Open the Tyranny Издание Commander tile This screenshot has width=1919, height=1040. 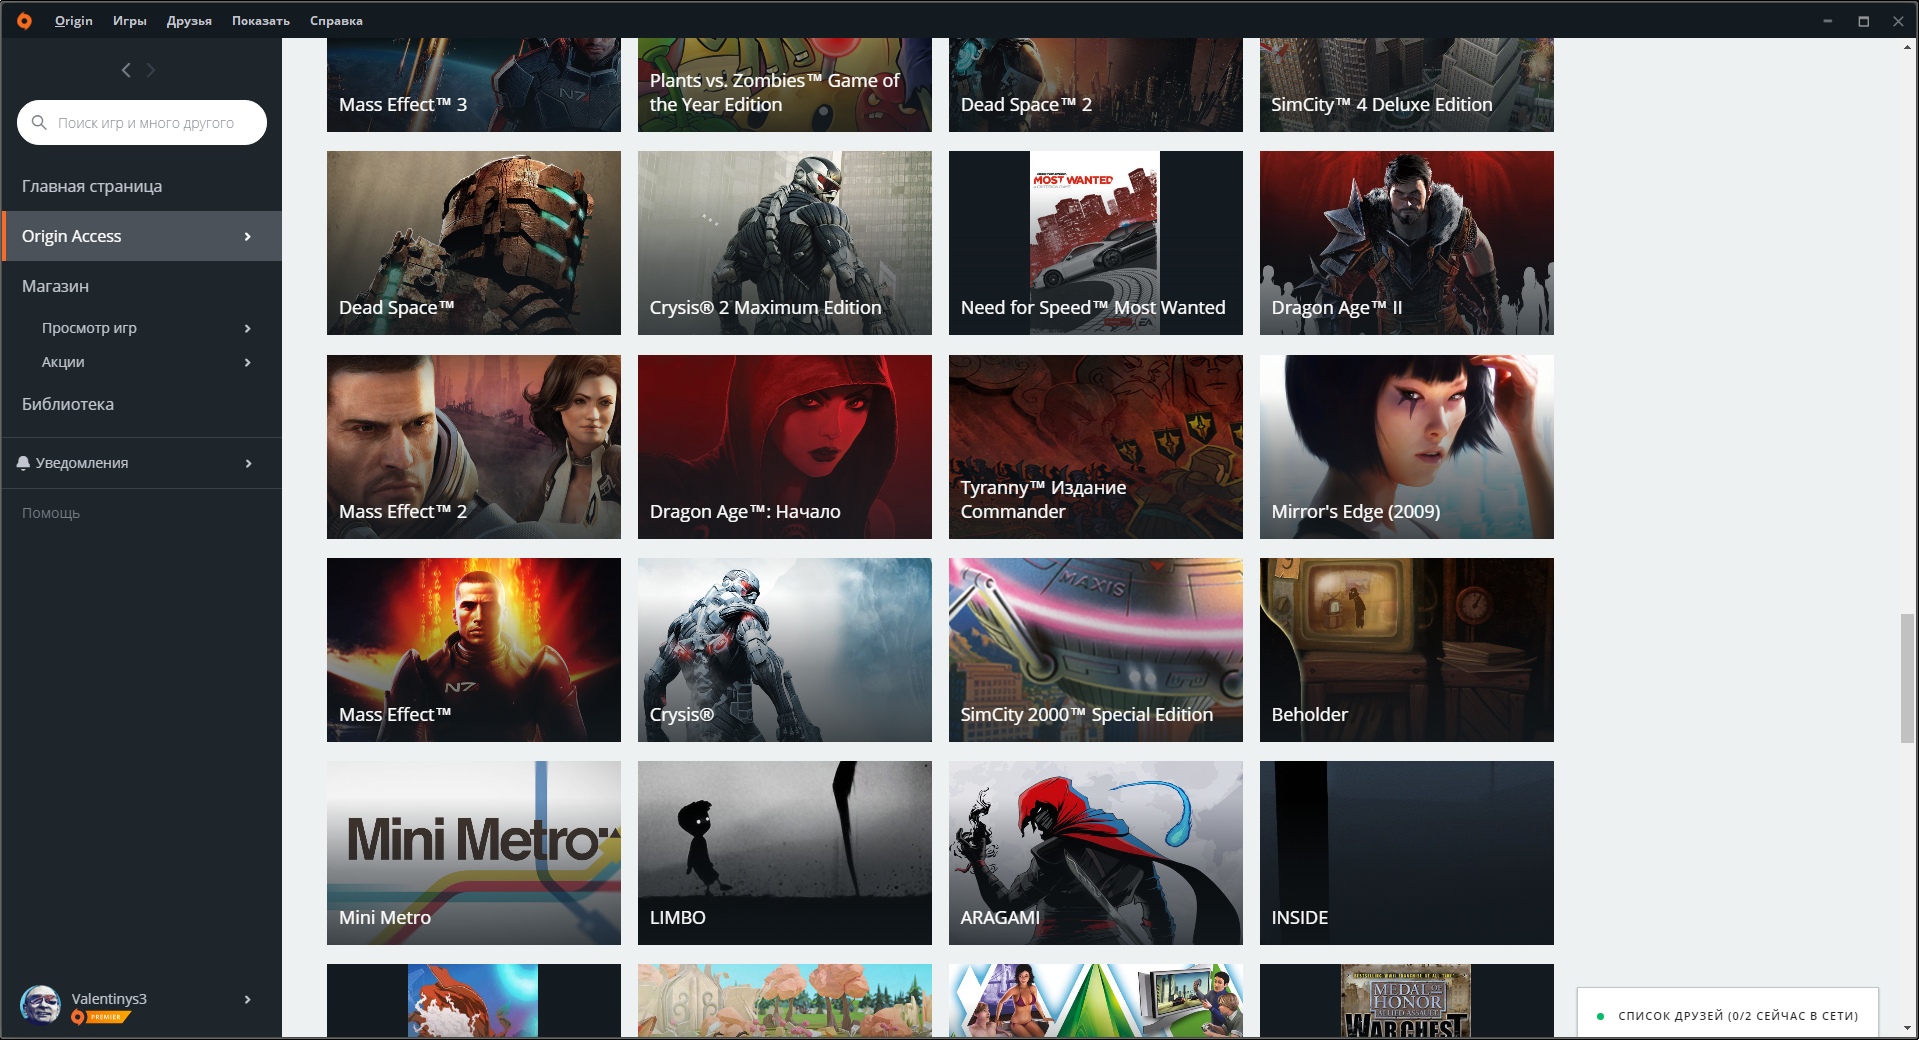1096,447
